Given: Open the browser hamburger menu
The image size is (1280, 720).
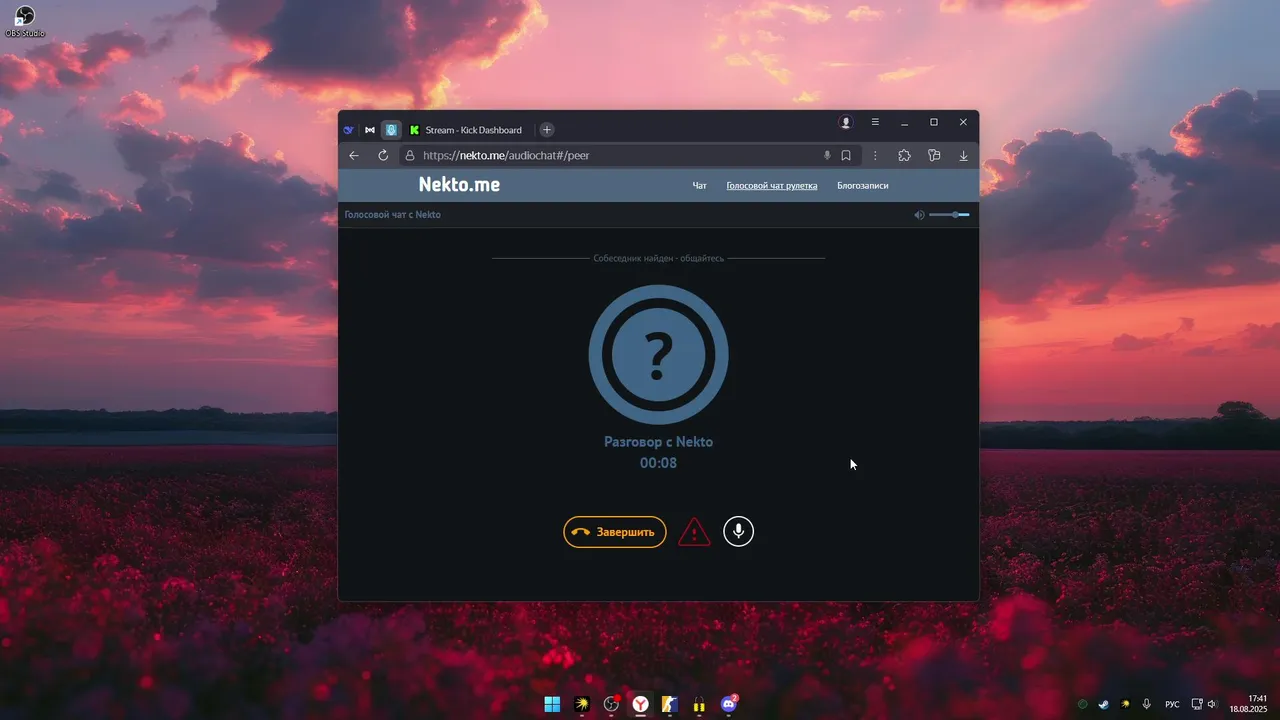Looking at the screenshot, I should 875,122.
